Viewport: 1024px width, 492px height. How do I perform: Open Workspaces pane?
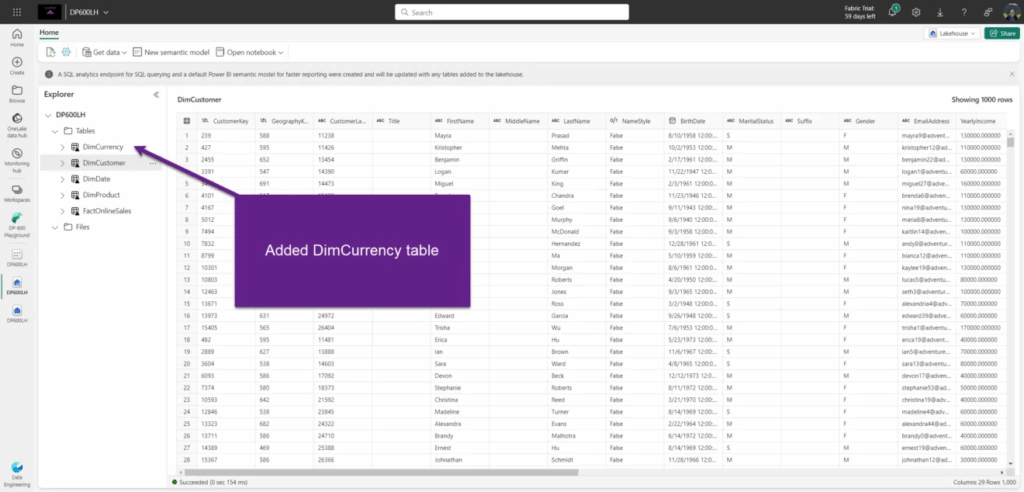pyautogui.click(x=17, y=193)
